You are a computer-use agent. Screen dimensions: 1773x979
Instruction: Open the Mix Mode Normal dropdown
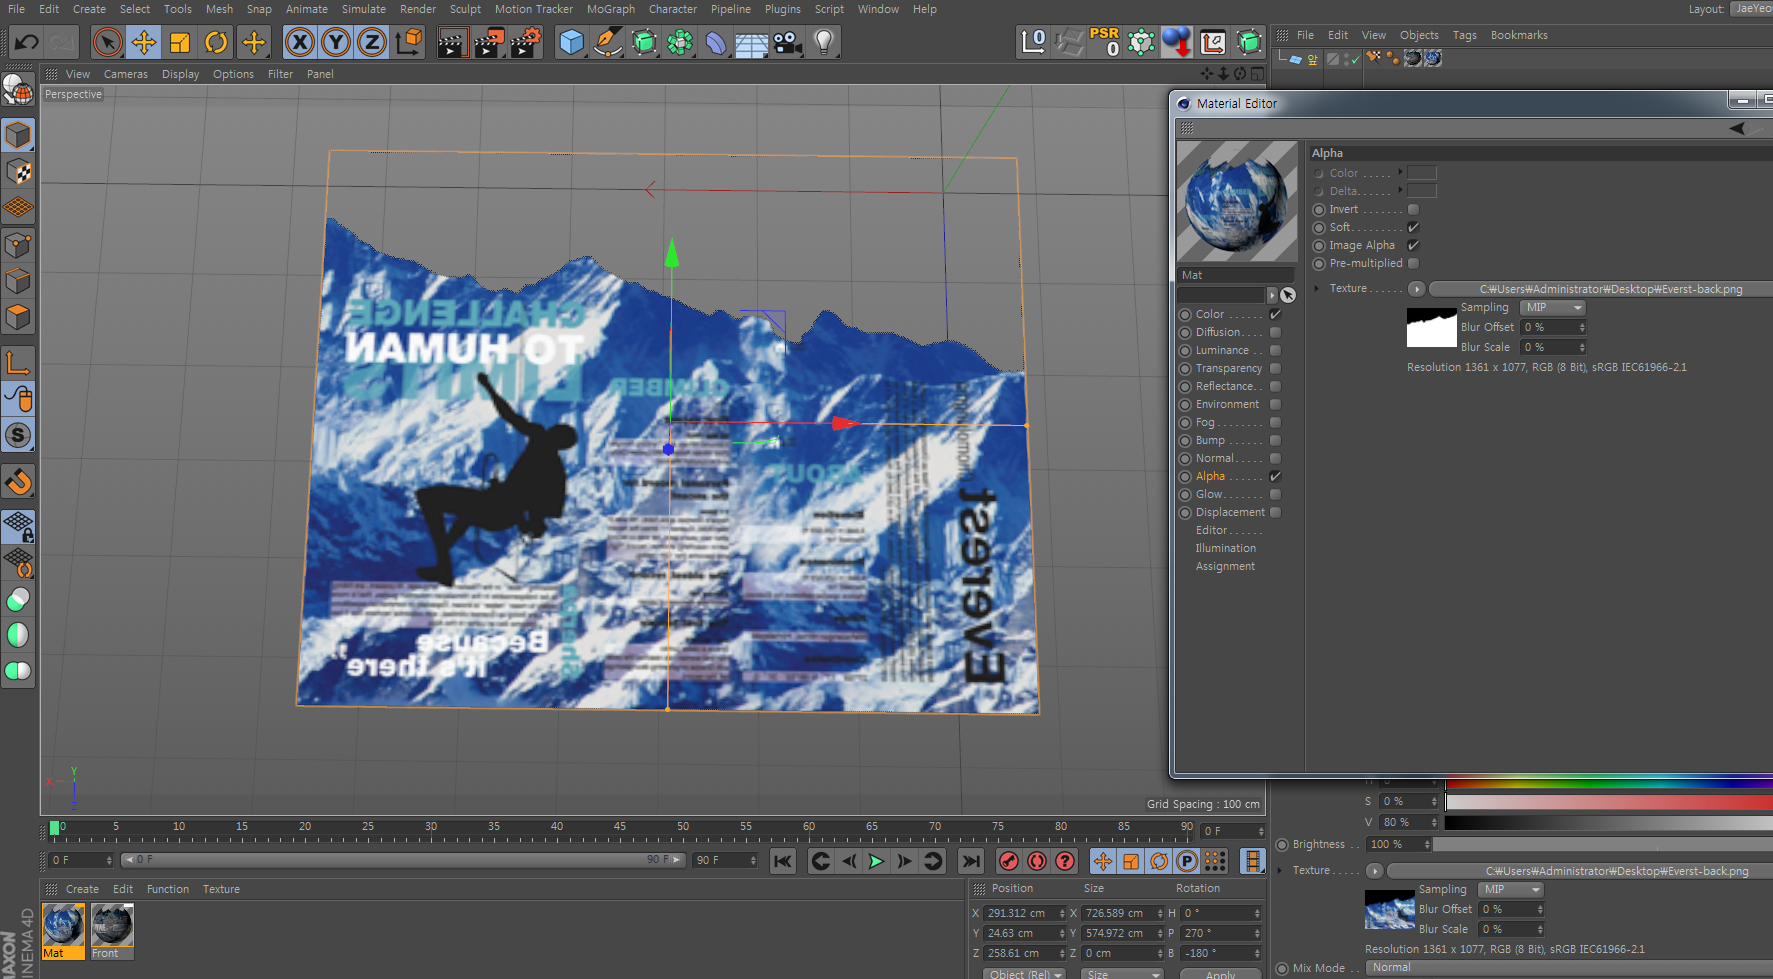(1568, 967)
